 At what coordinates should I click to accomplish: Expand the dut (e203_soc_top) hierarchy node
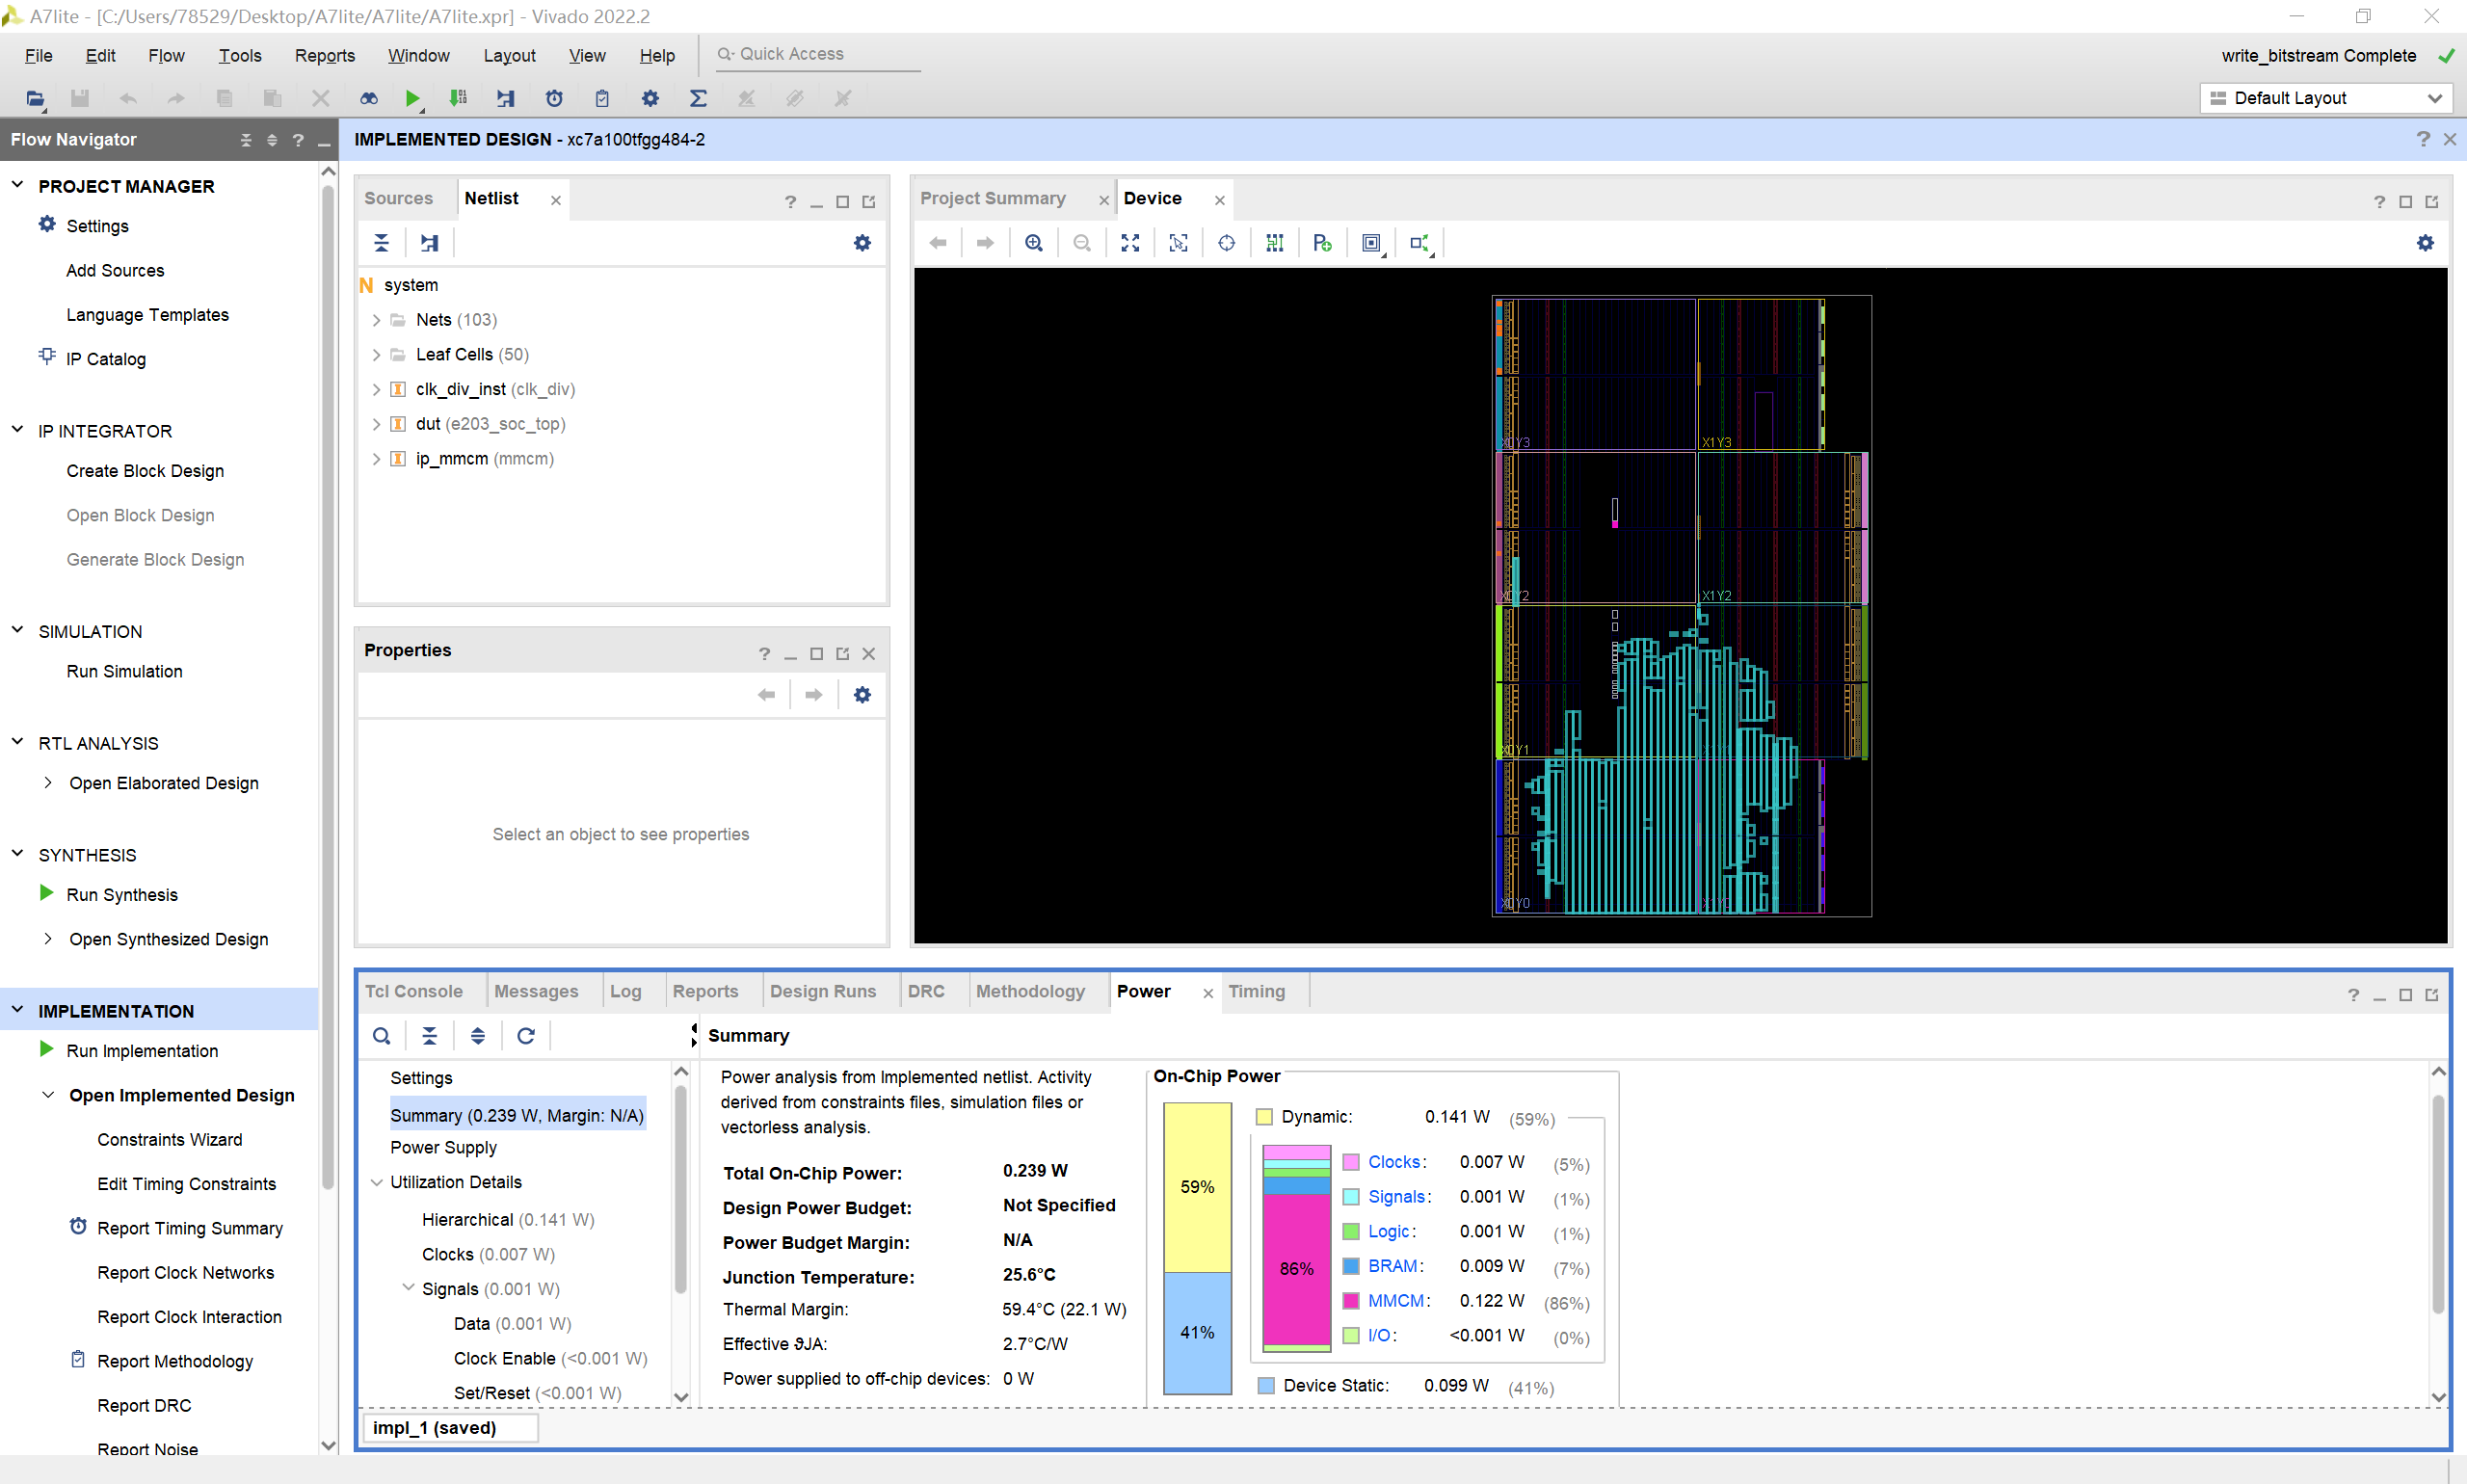376,424
